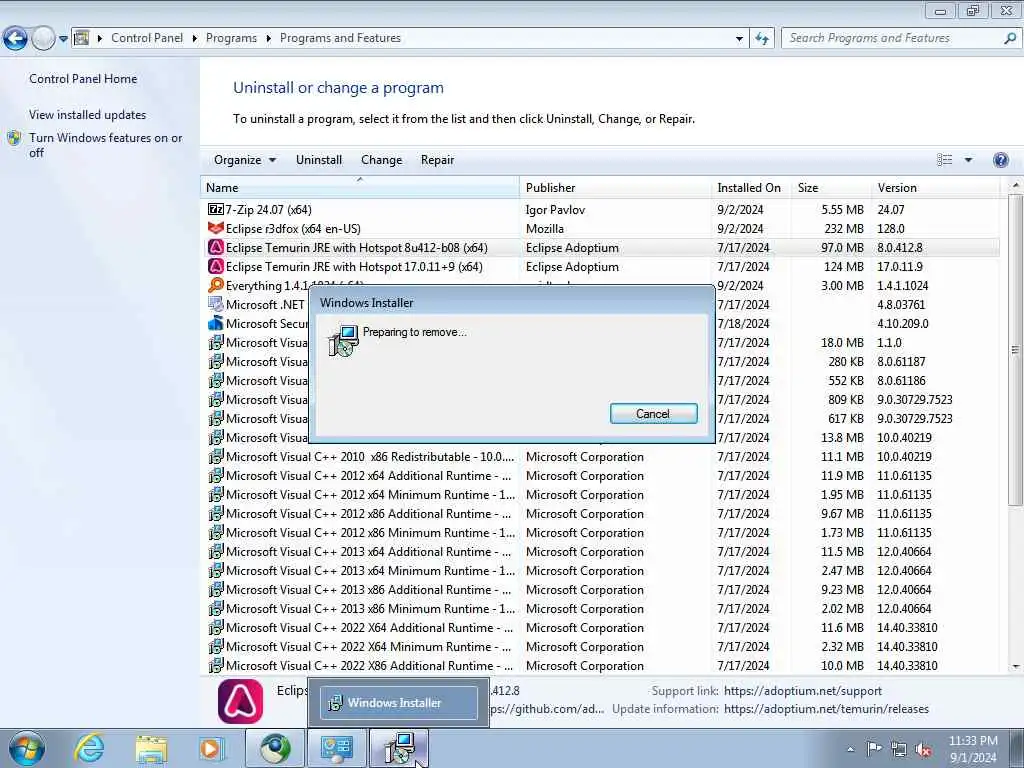The width and height of the screenshot is (1024, 768).
Task: Change view using the view icon
Action: pos(944,160)
